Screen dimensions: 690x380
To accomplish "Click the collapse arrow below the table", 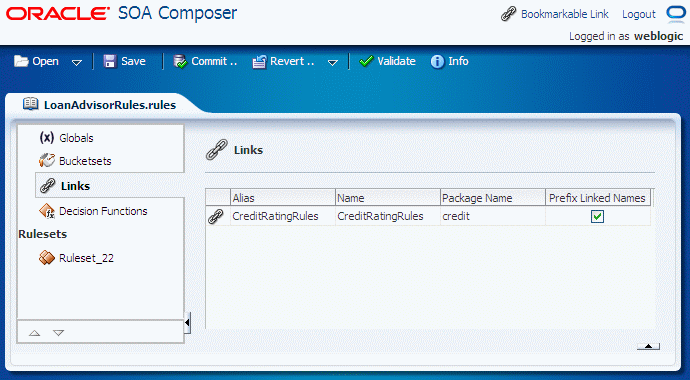I will click(648, 347).
